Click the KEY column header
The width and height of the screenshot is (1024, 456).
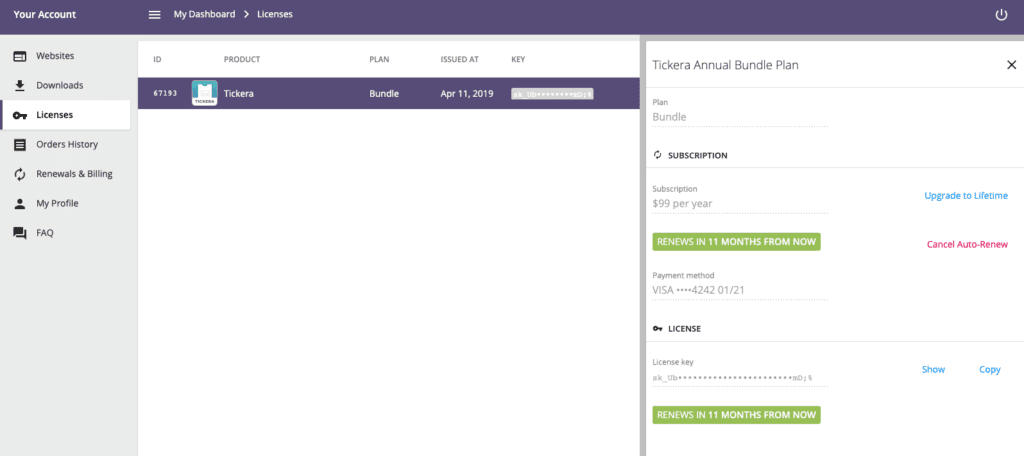pos(518,59)
